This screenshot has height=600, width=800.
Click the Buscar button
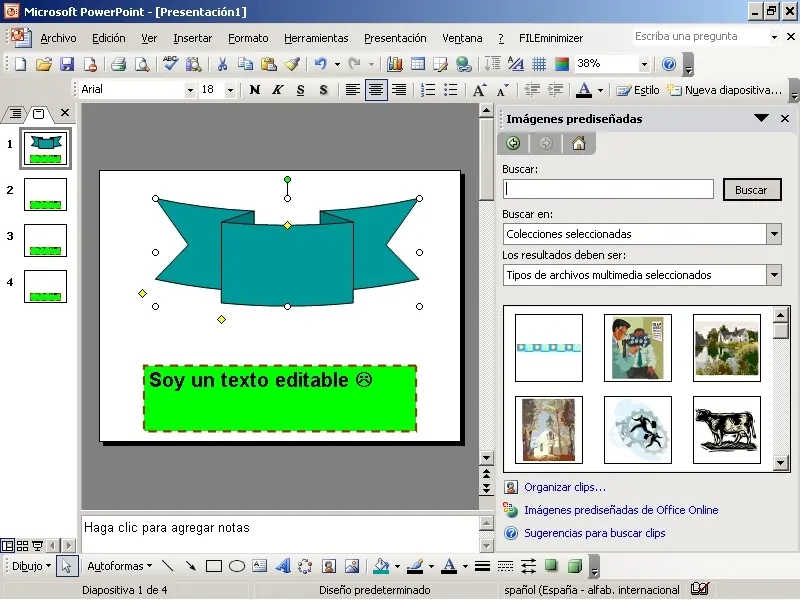(x=751, y=189)
